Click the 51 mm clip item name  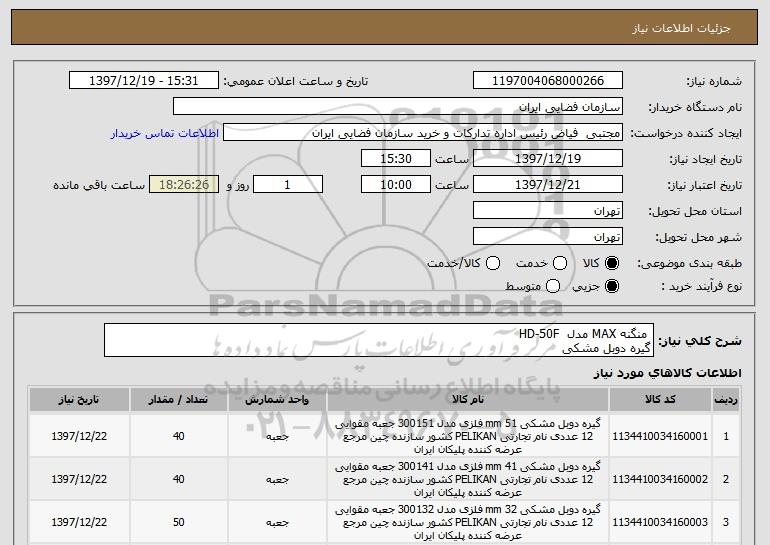point(468,436)
